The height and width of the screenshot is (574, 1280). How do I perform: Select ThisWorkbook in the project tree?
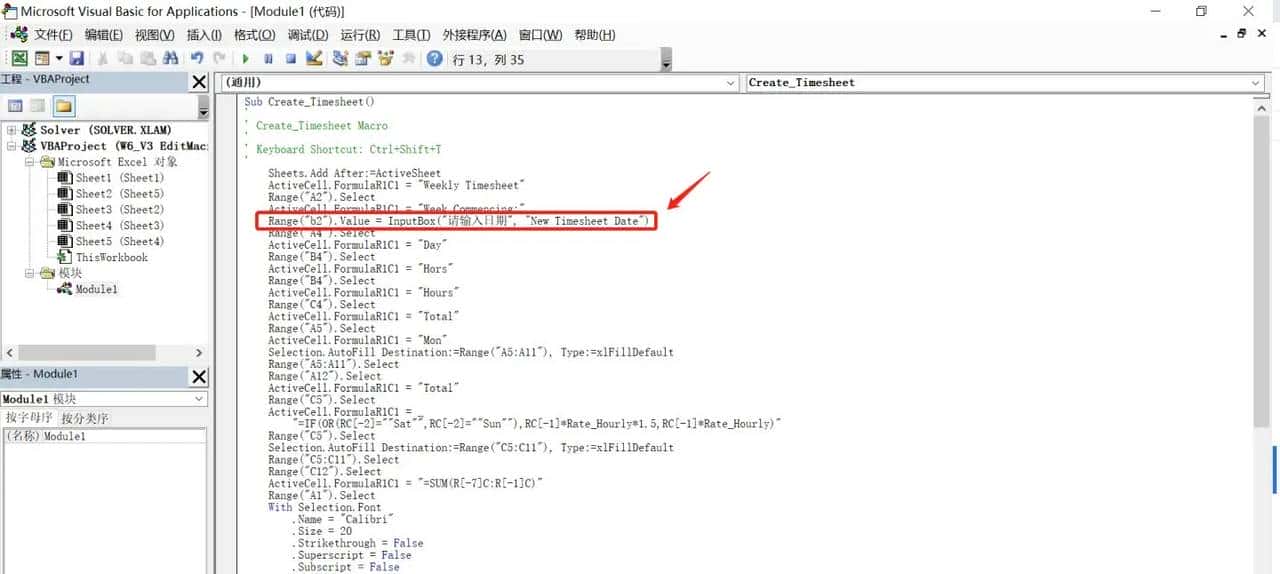point(111,257)
